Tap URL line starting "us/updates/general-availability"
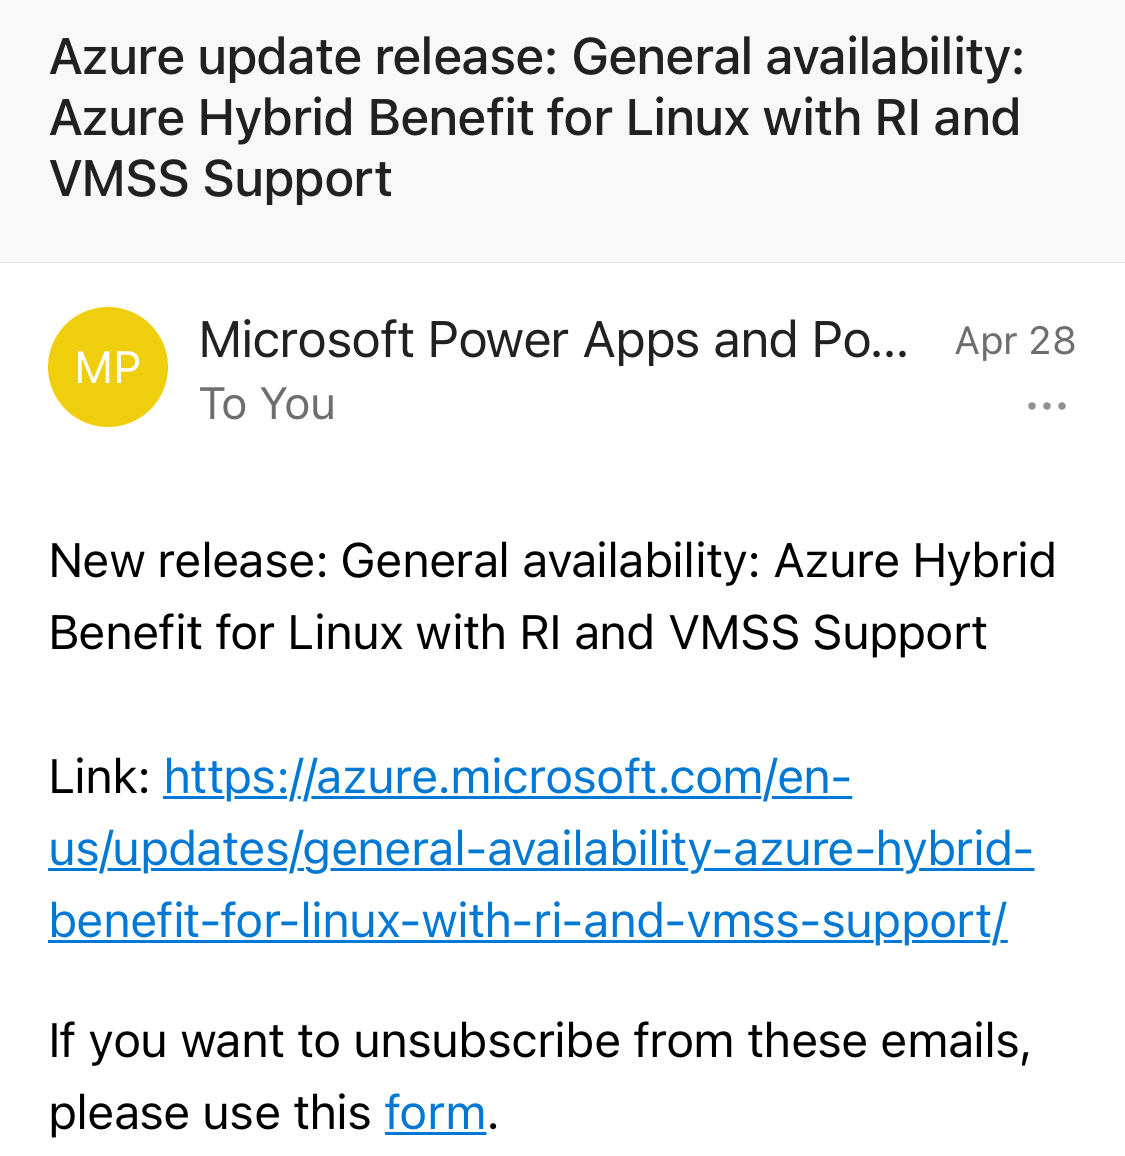 [540, 849]
